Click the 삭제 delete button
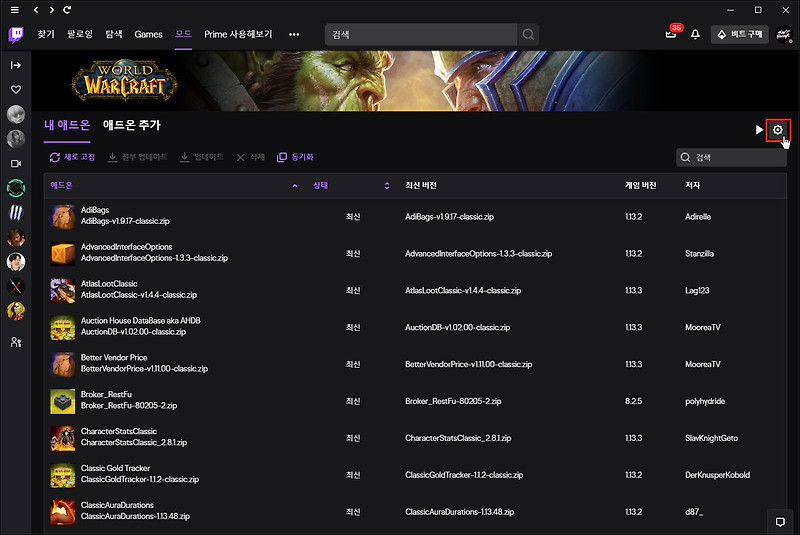 (x=251, y=157)
